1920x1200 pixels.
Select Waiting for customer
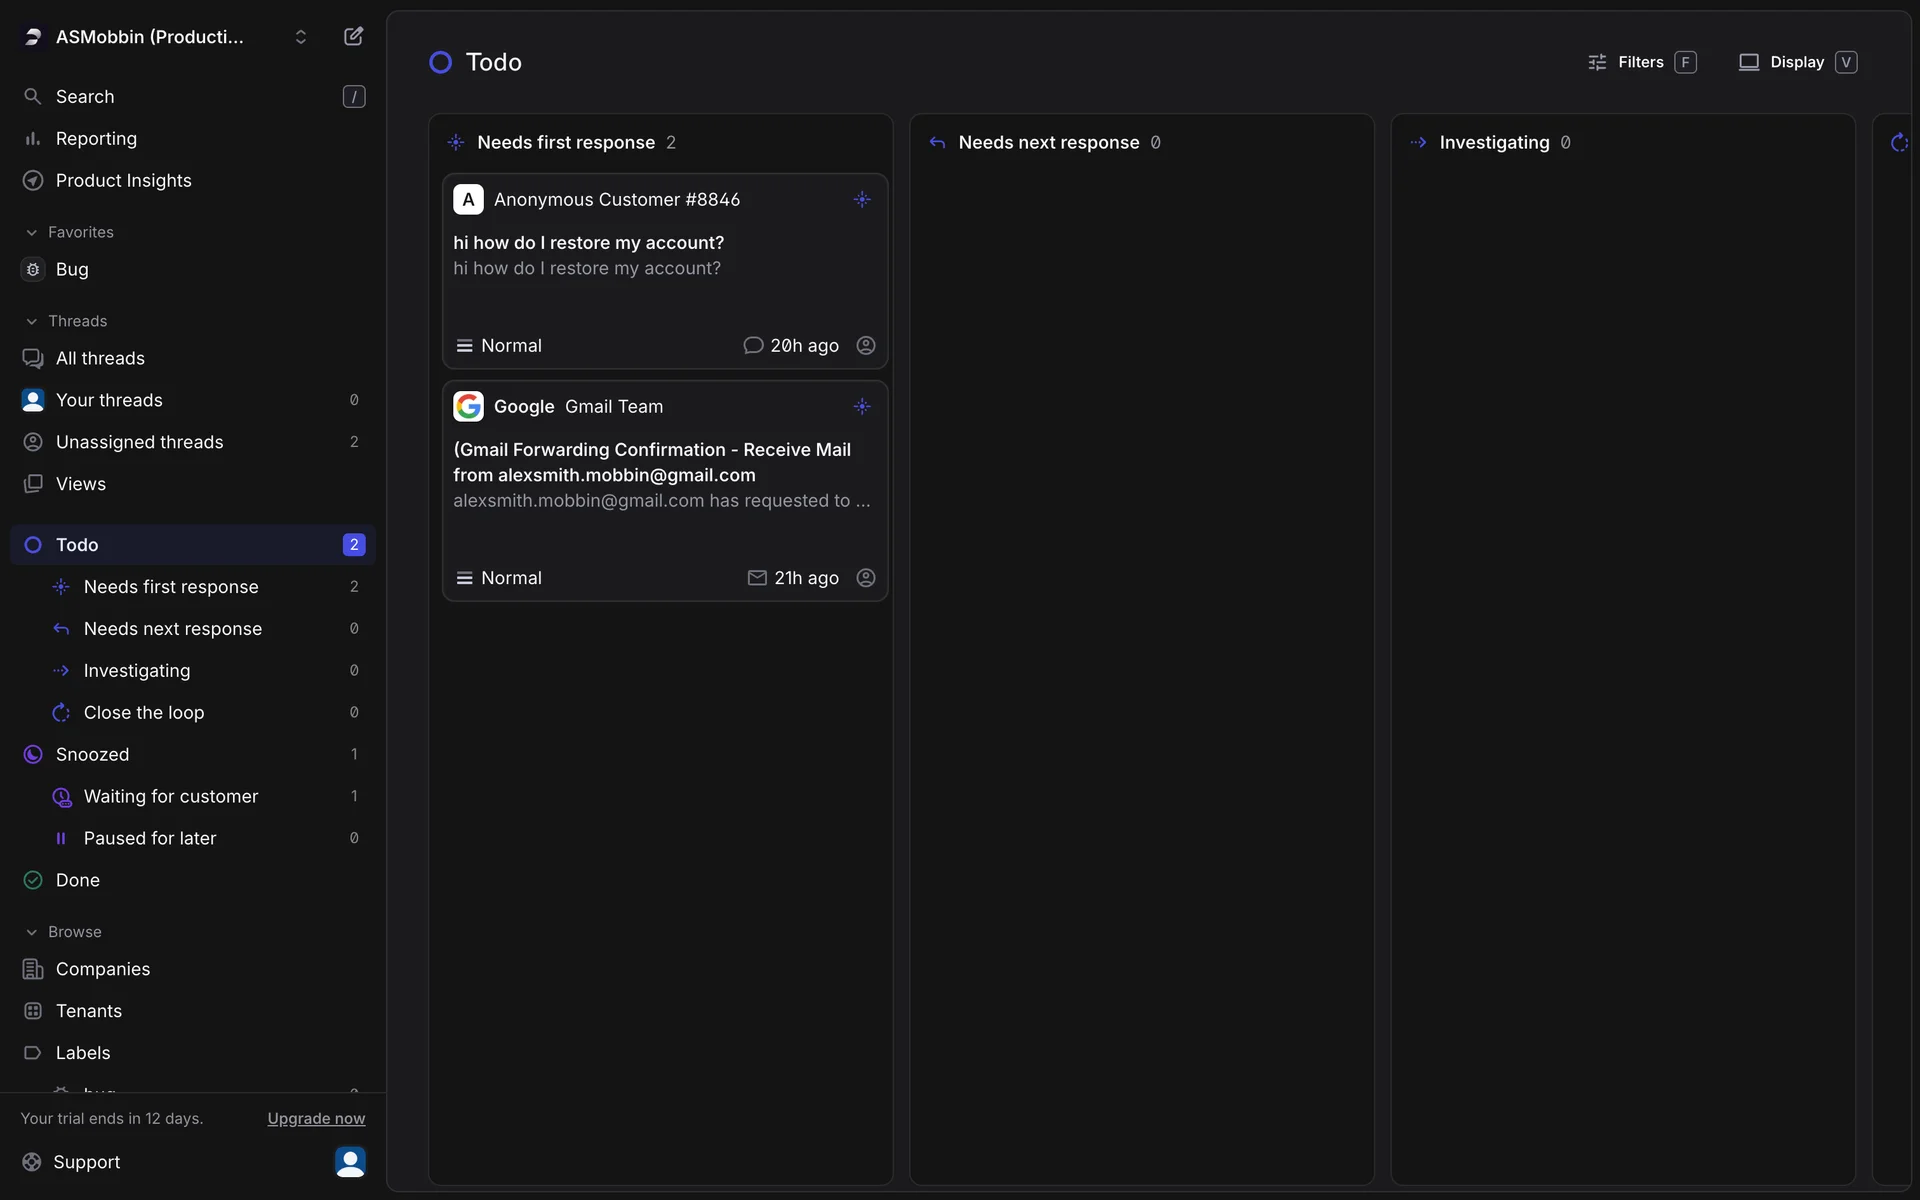point(170,797)
